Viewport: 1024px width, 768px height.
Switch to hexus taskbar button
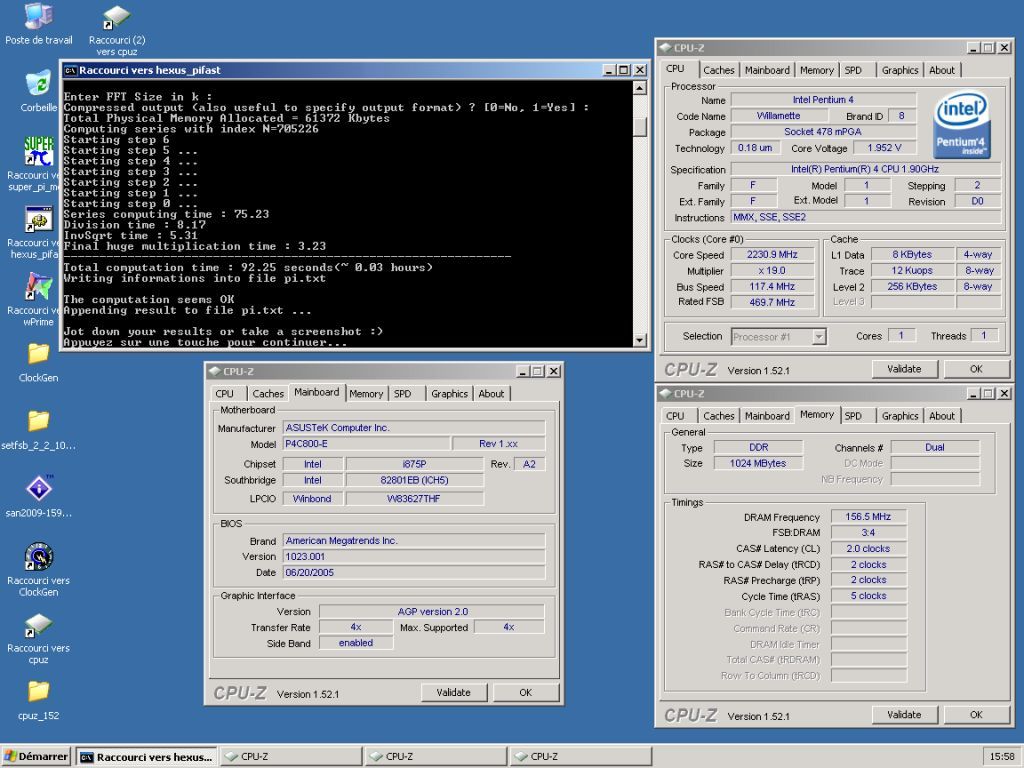[x=146, y=756]
